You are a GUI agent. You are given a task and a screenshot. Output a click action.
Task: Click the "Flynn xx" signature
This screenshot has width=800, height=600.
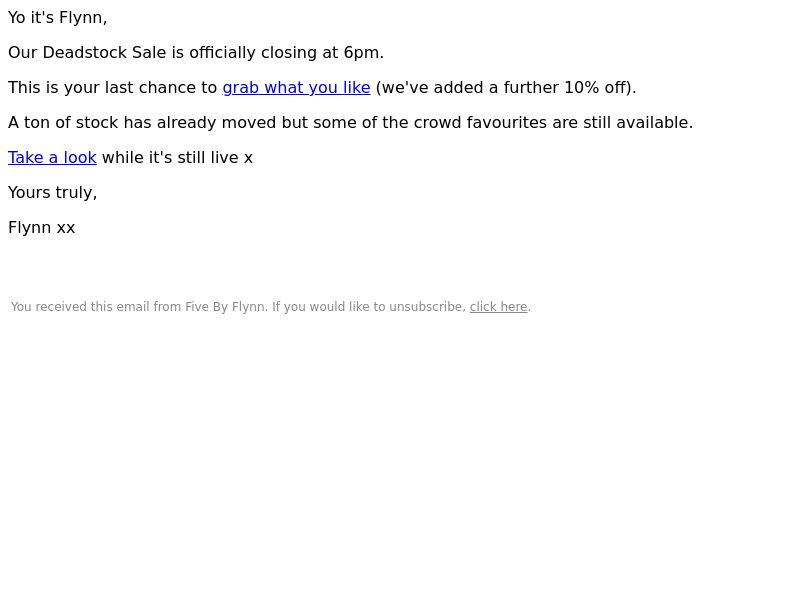tap(42, 228)
